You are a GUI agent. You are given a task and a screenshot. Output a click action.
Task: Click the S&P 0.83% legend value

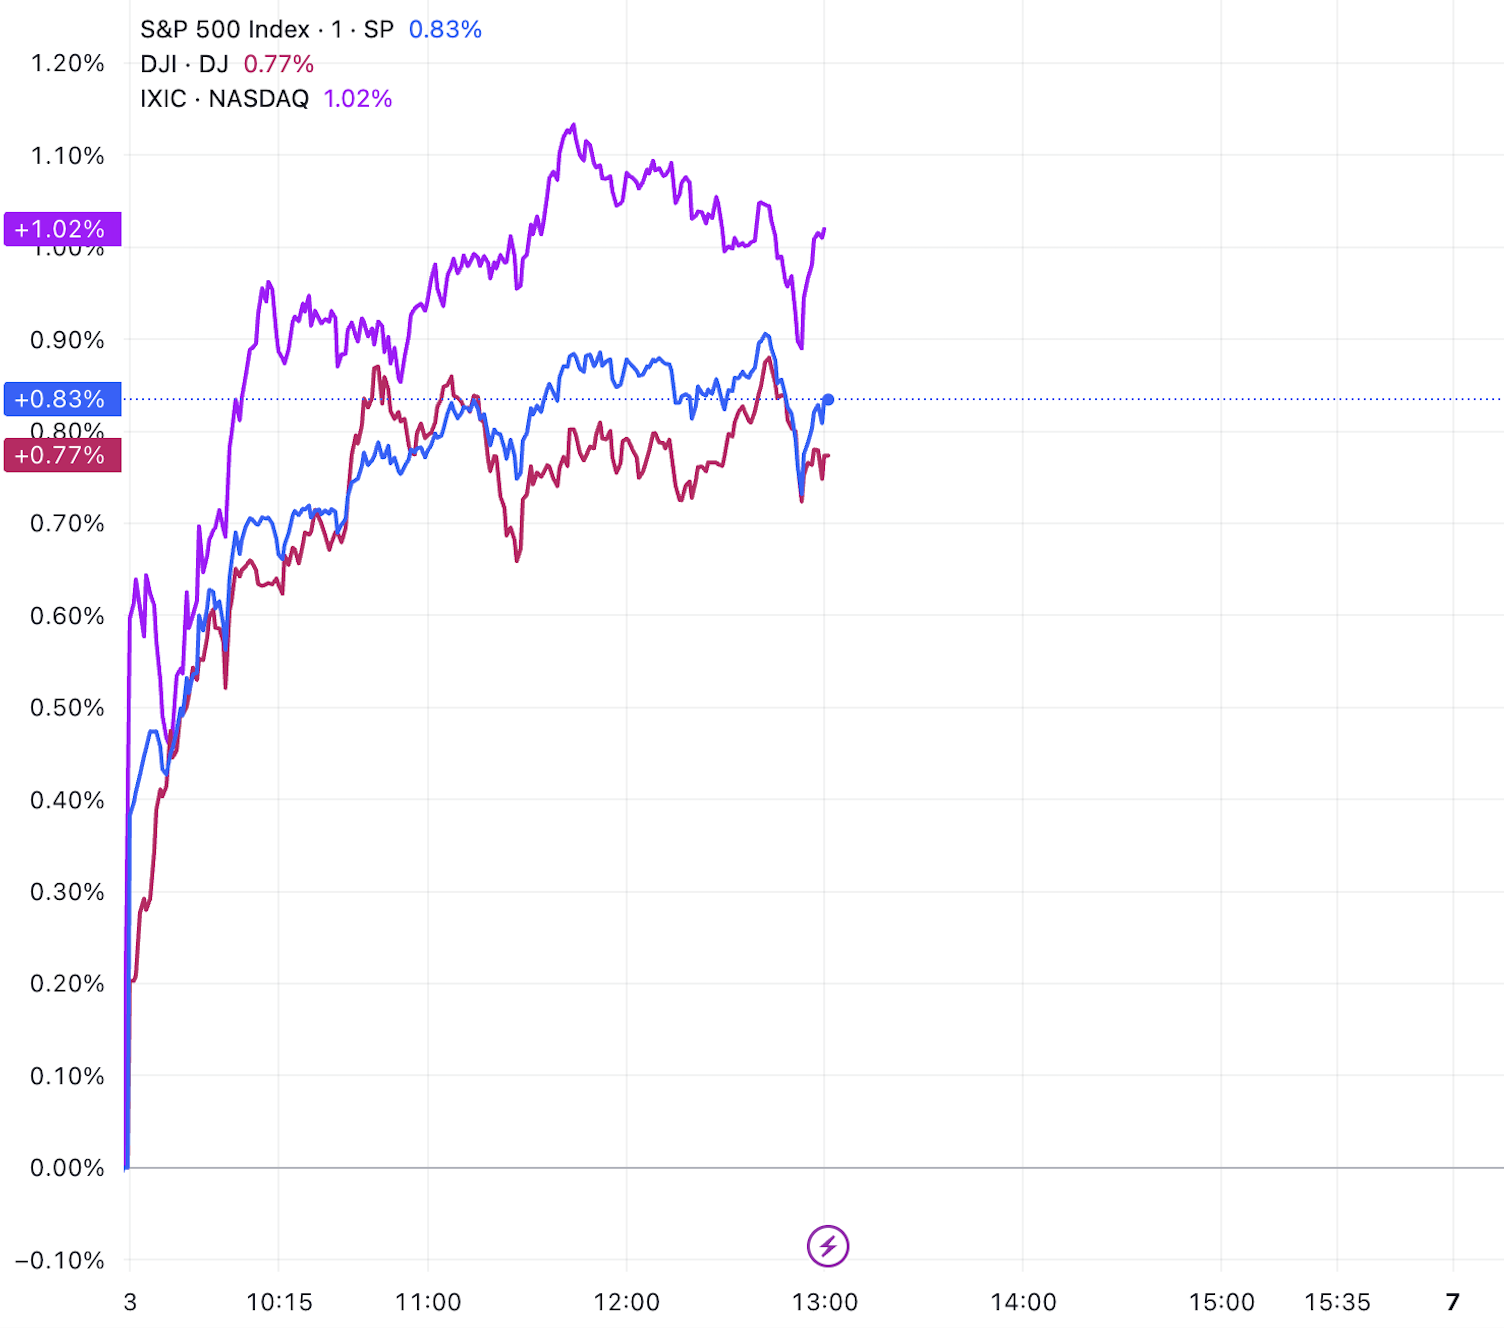[x=445, y=30]
